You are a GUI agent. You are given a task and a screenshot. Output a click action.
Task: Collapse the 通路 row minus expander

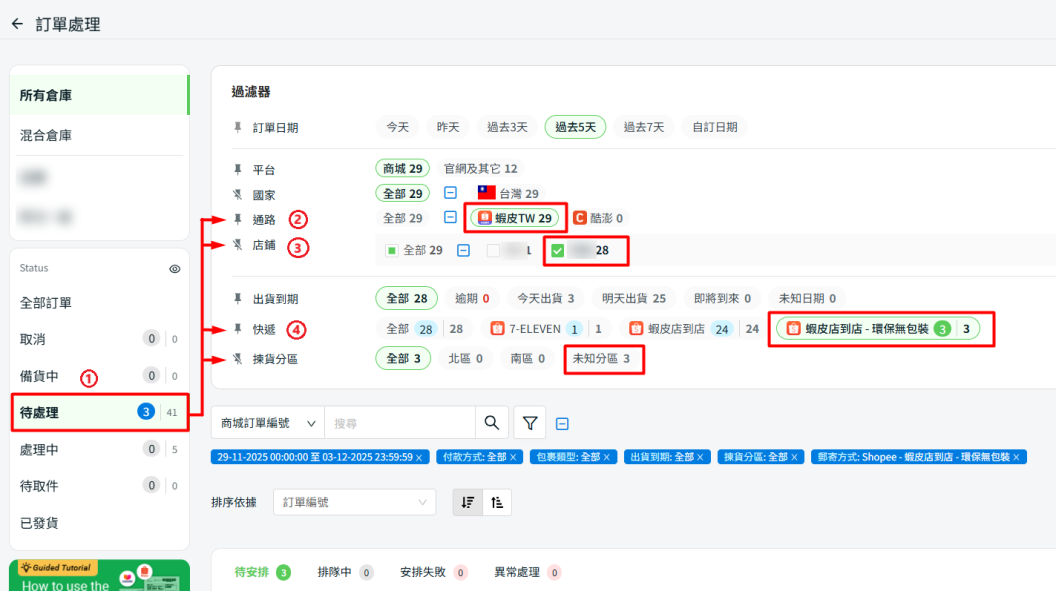pyautogui.click(x=450, y=218)
